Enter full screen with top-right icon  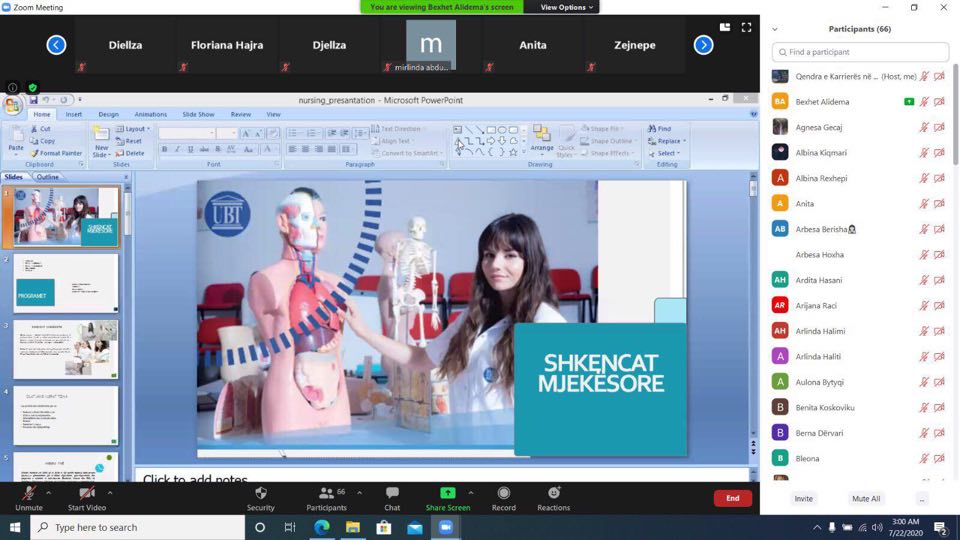746,28
